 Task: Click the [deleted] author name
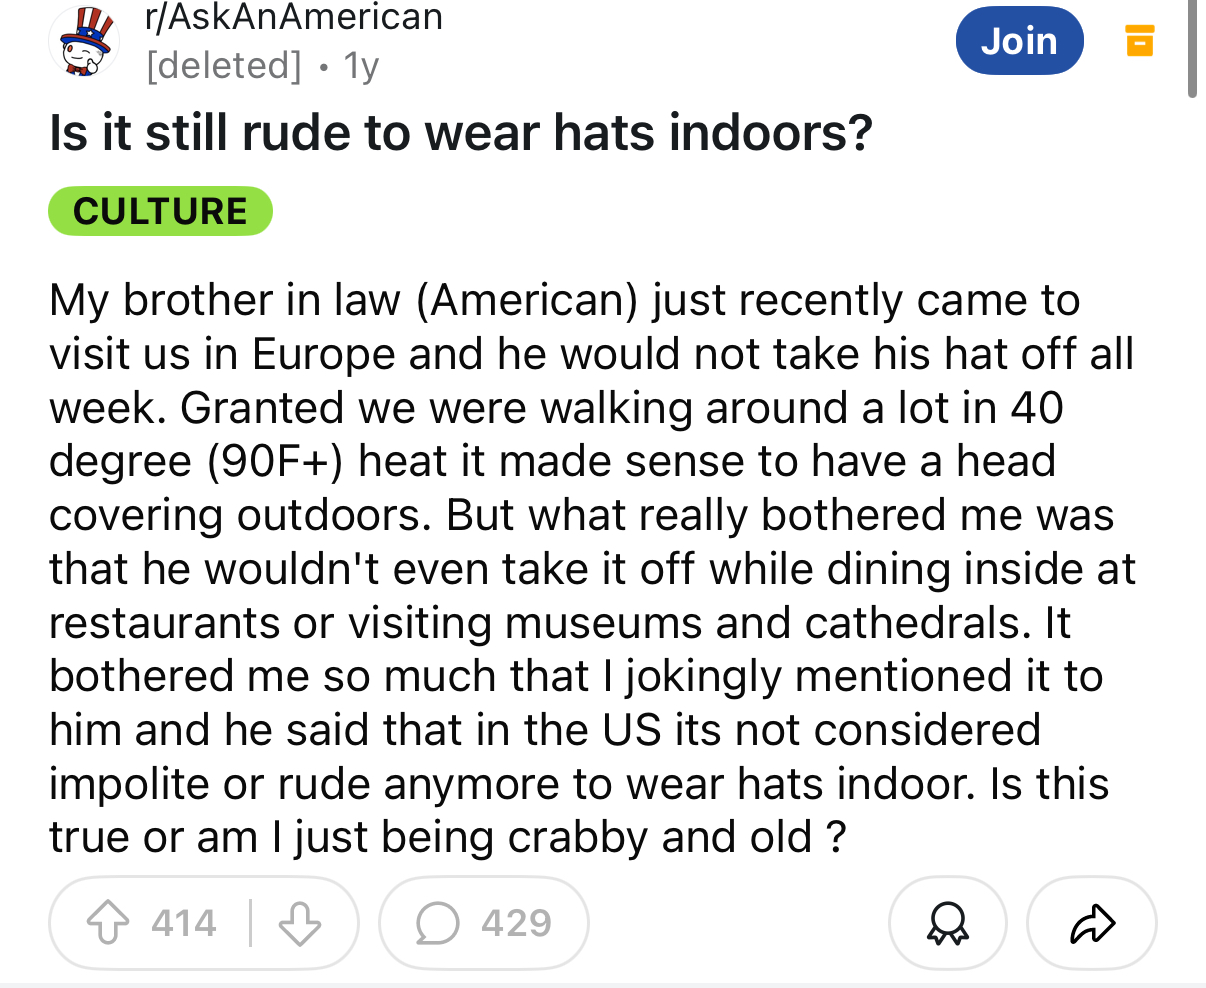pos(223,66)
